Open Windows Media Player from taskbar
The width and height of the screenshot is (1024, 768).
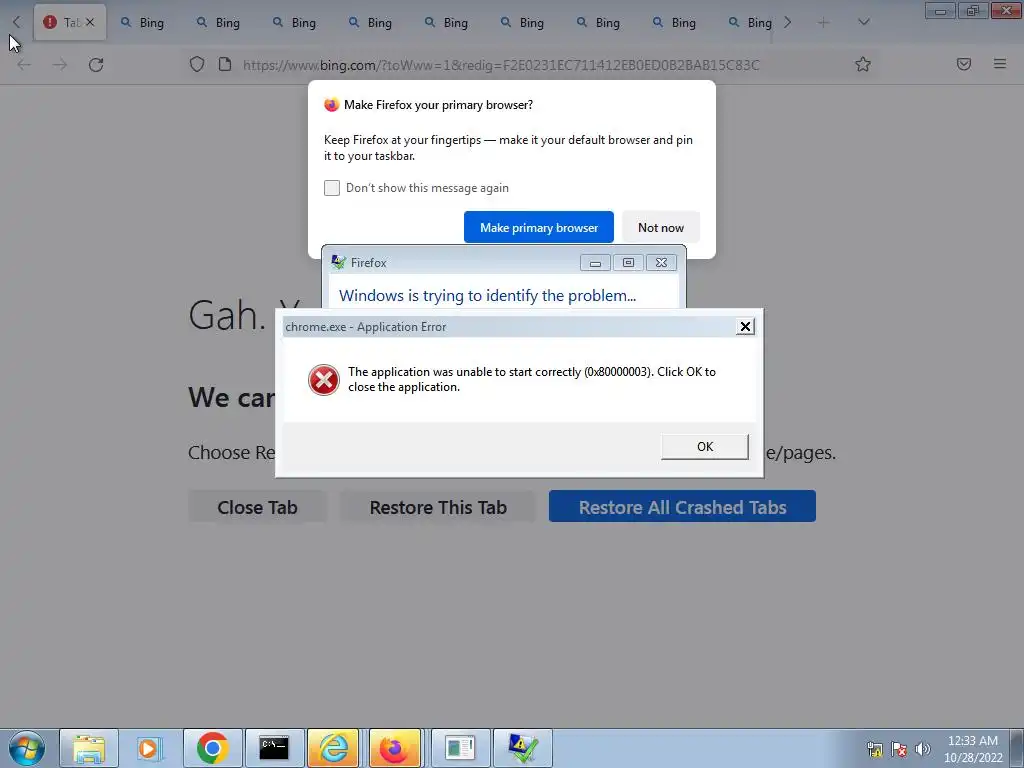tap(150, 748)
